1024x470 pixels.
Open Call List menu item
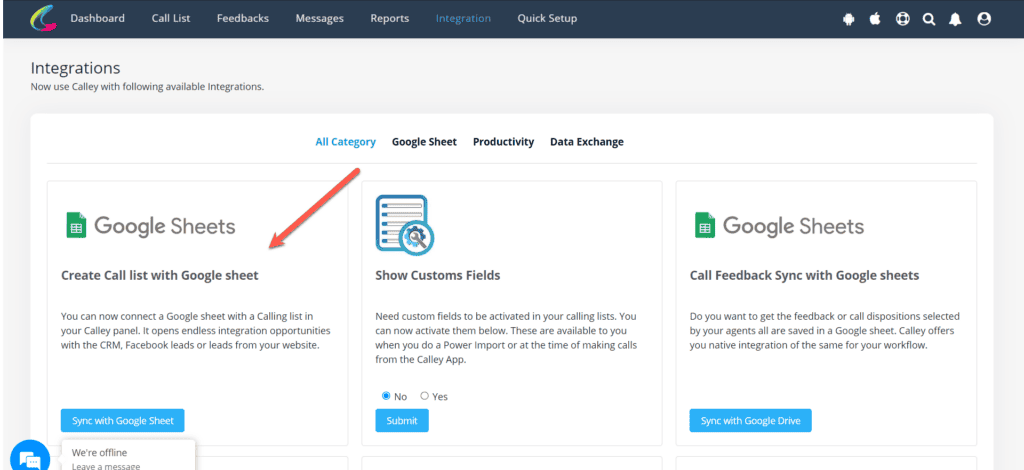[x=171, y=18]
